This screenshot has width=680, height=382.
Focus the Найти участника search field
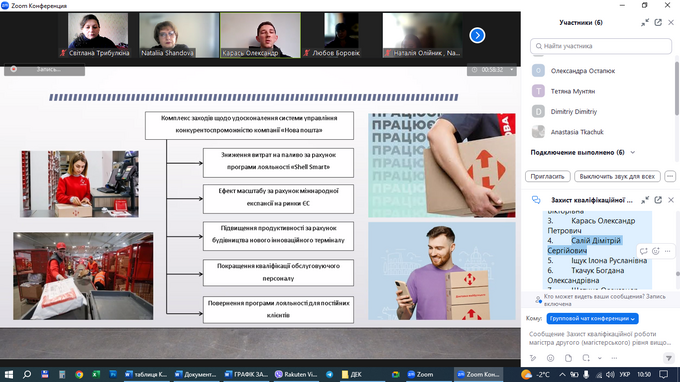[x=601, y=46]
